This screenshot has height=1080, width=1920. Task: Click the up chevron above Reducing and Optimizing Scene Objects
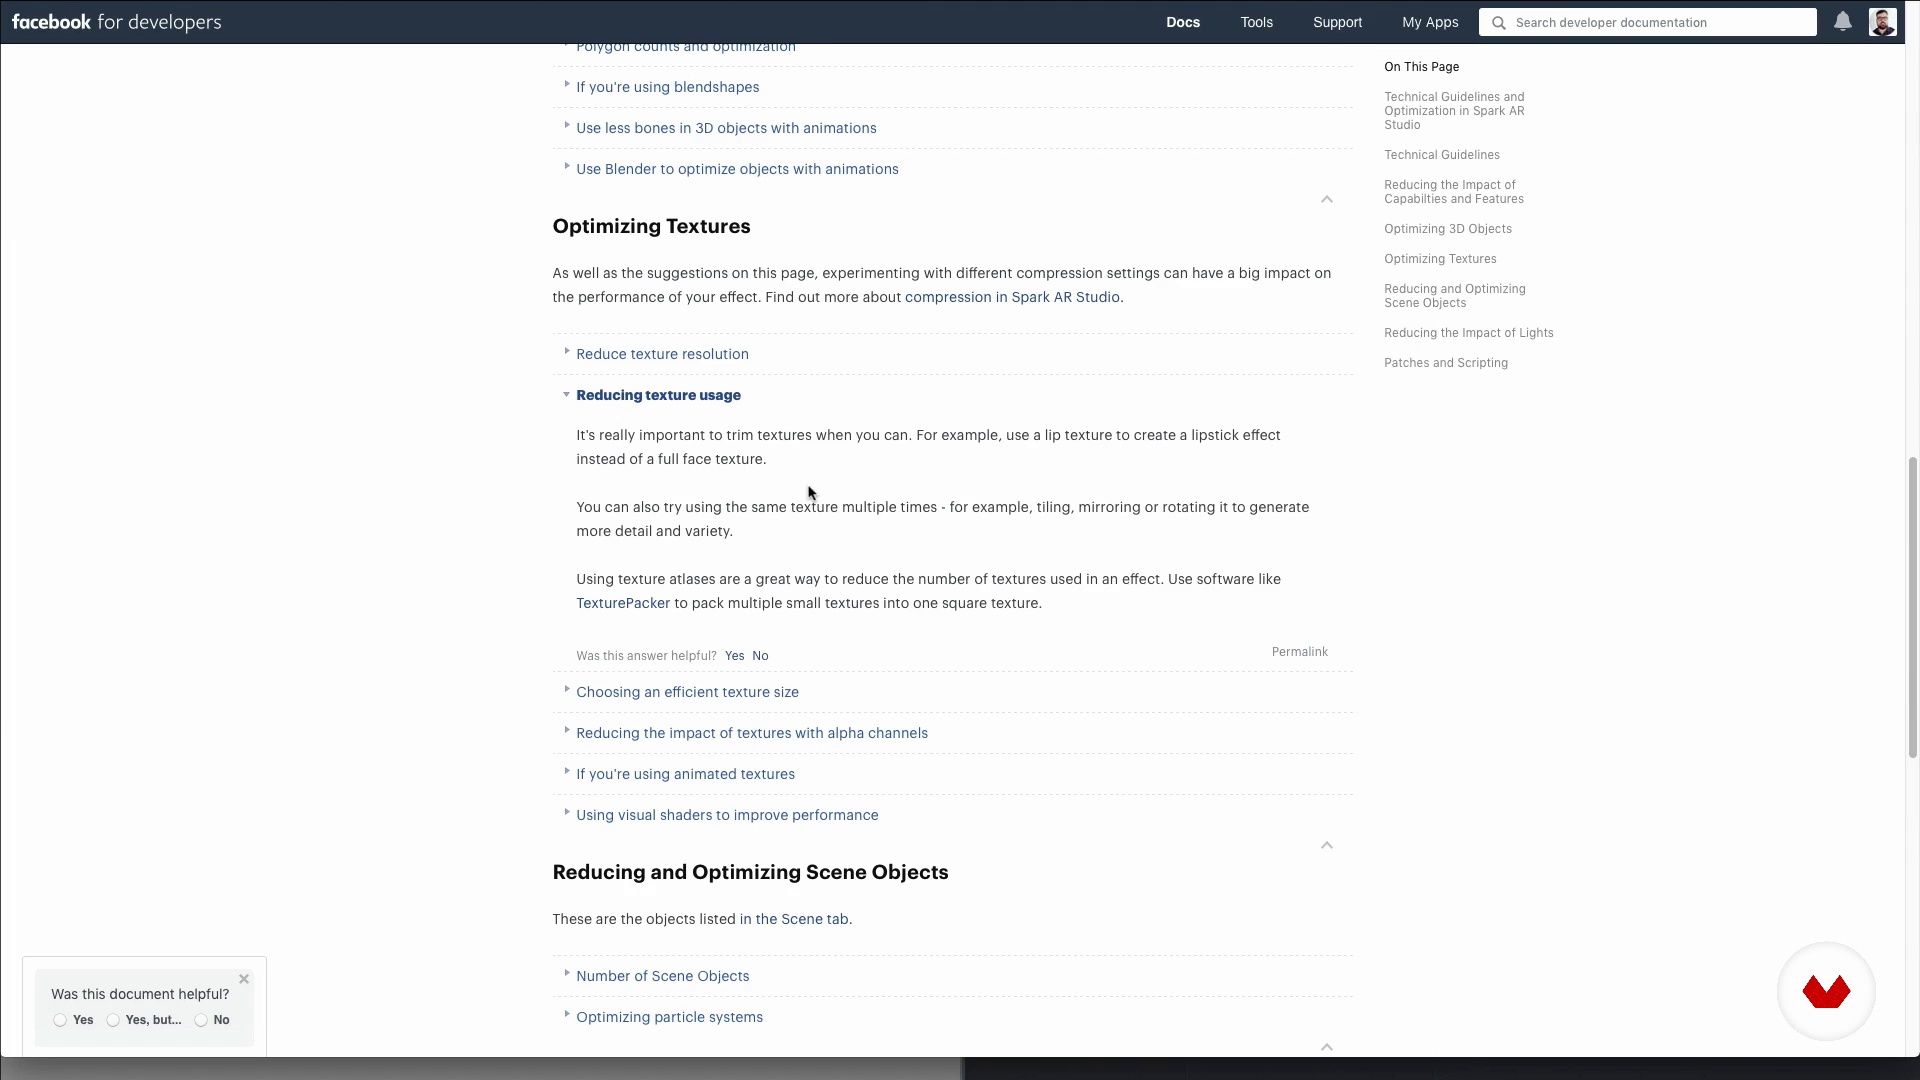point(1327,845)
